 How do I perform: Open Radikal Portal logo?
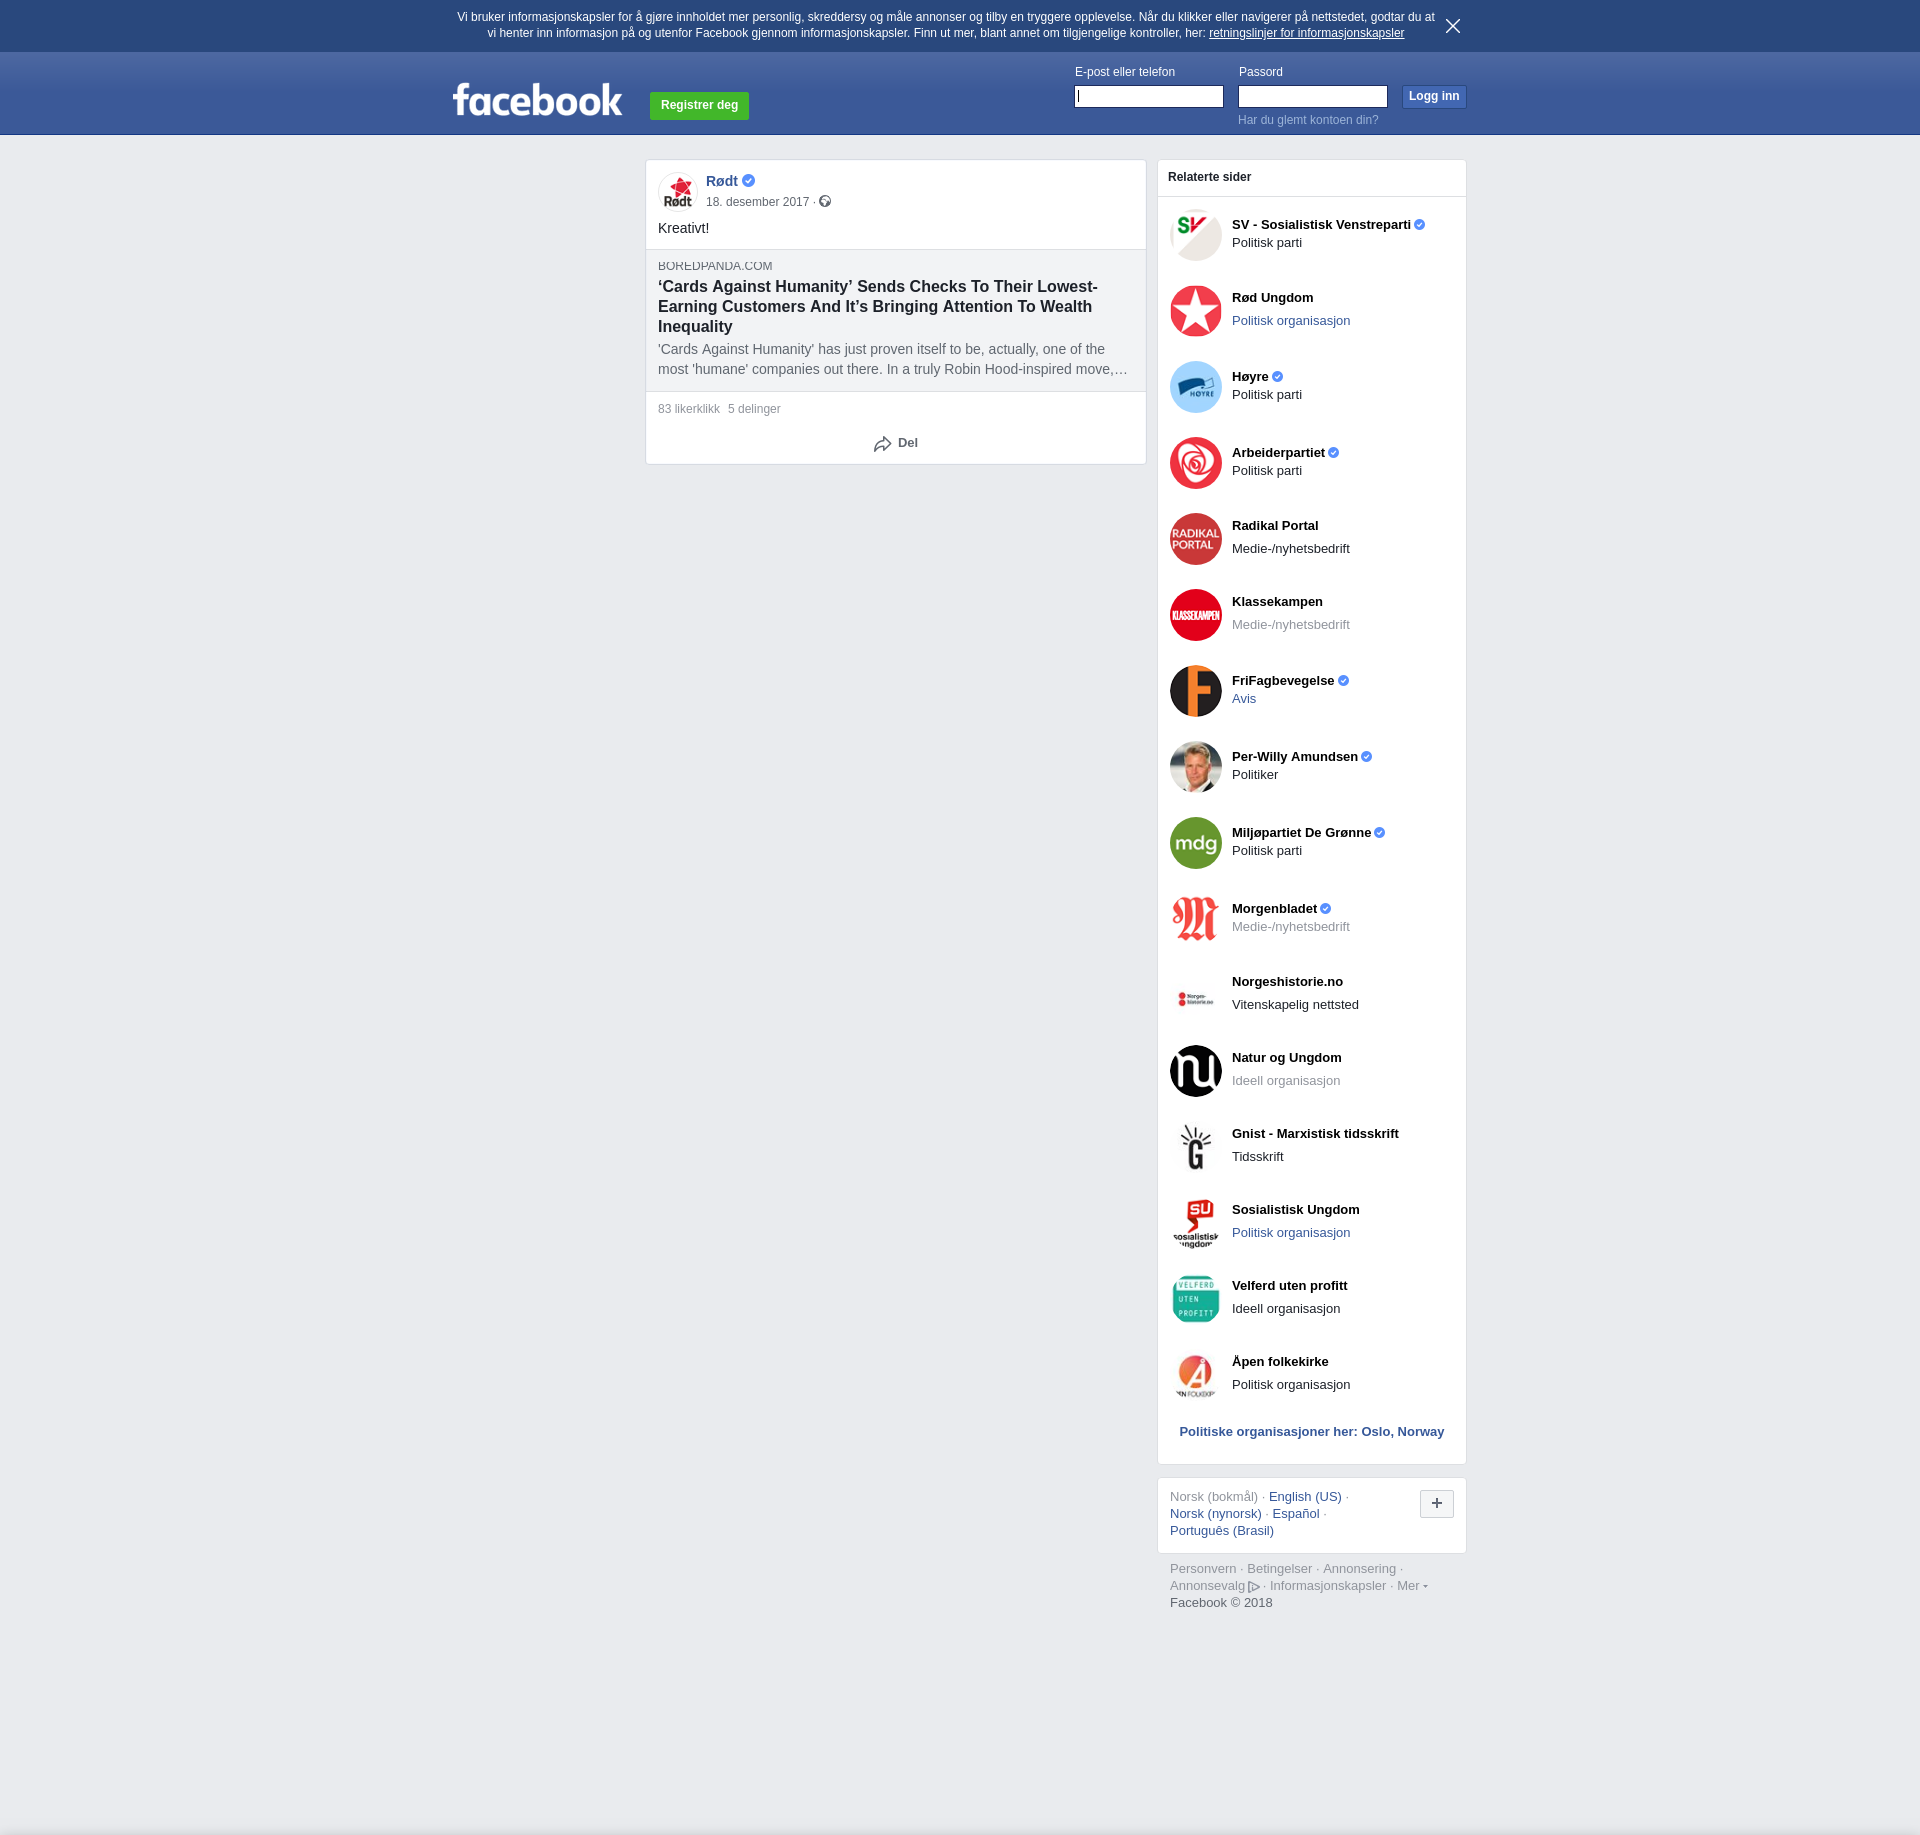[x=1196, y=539]
